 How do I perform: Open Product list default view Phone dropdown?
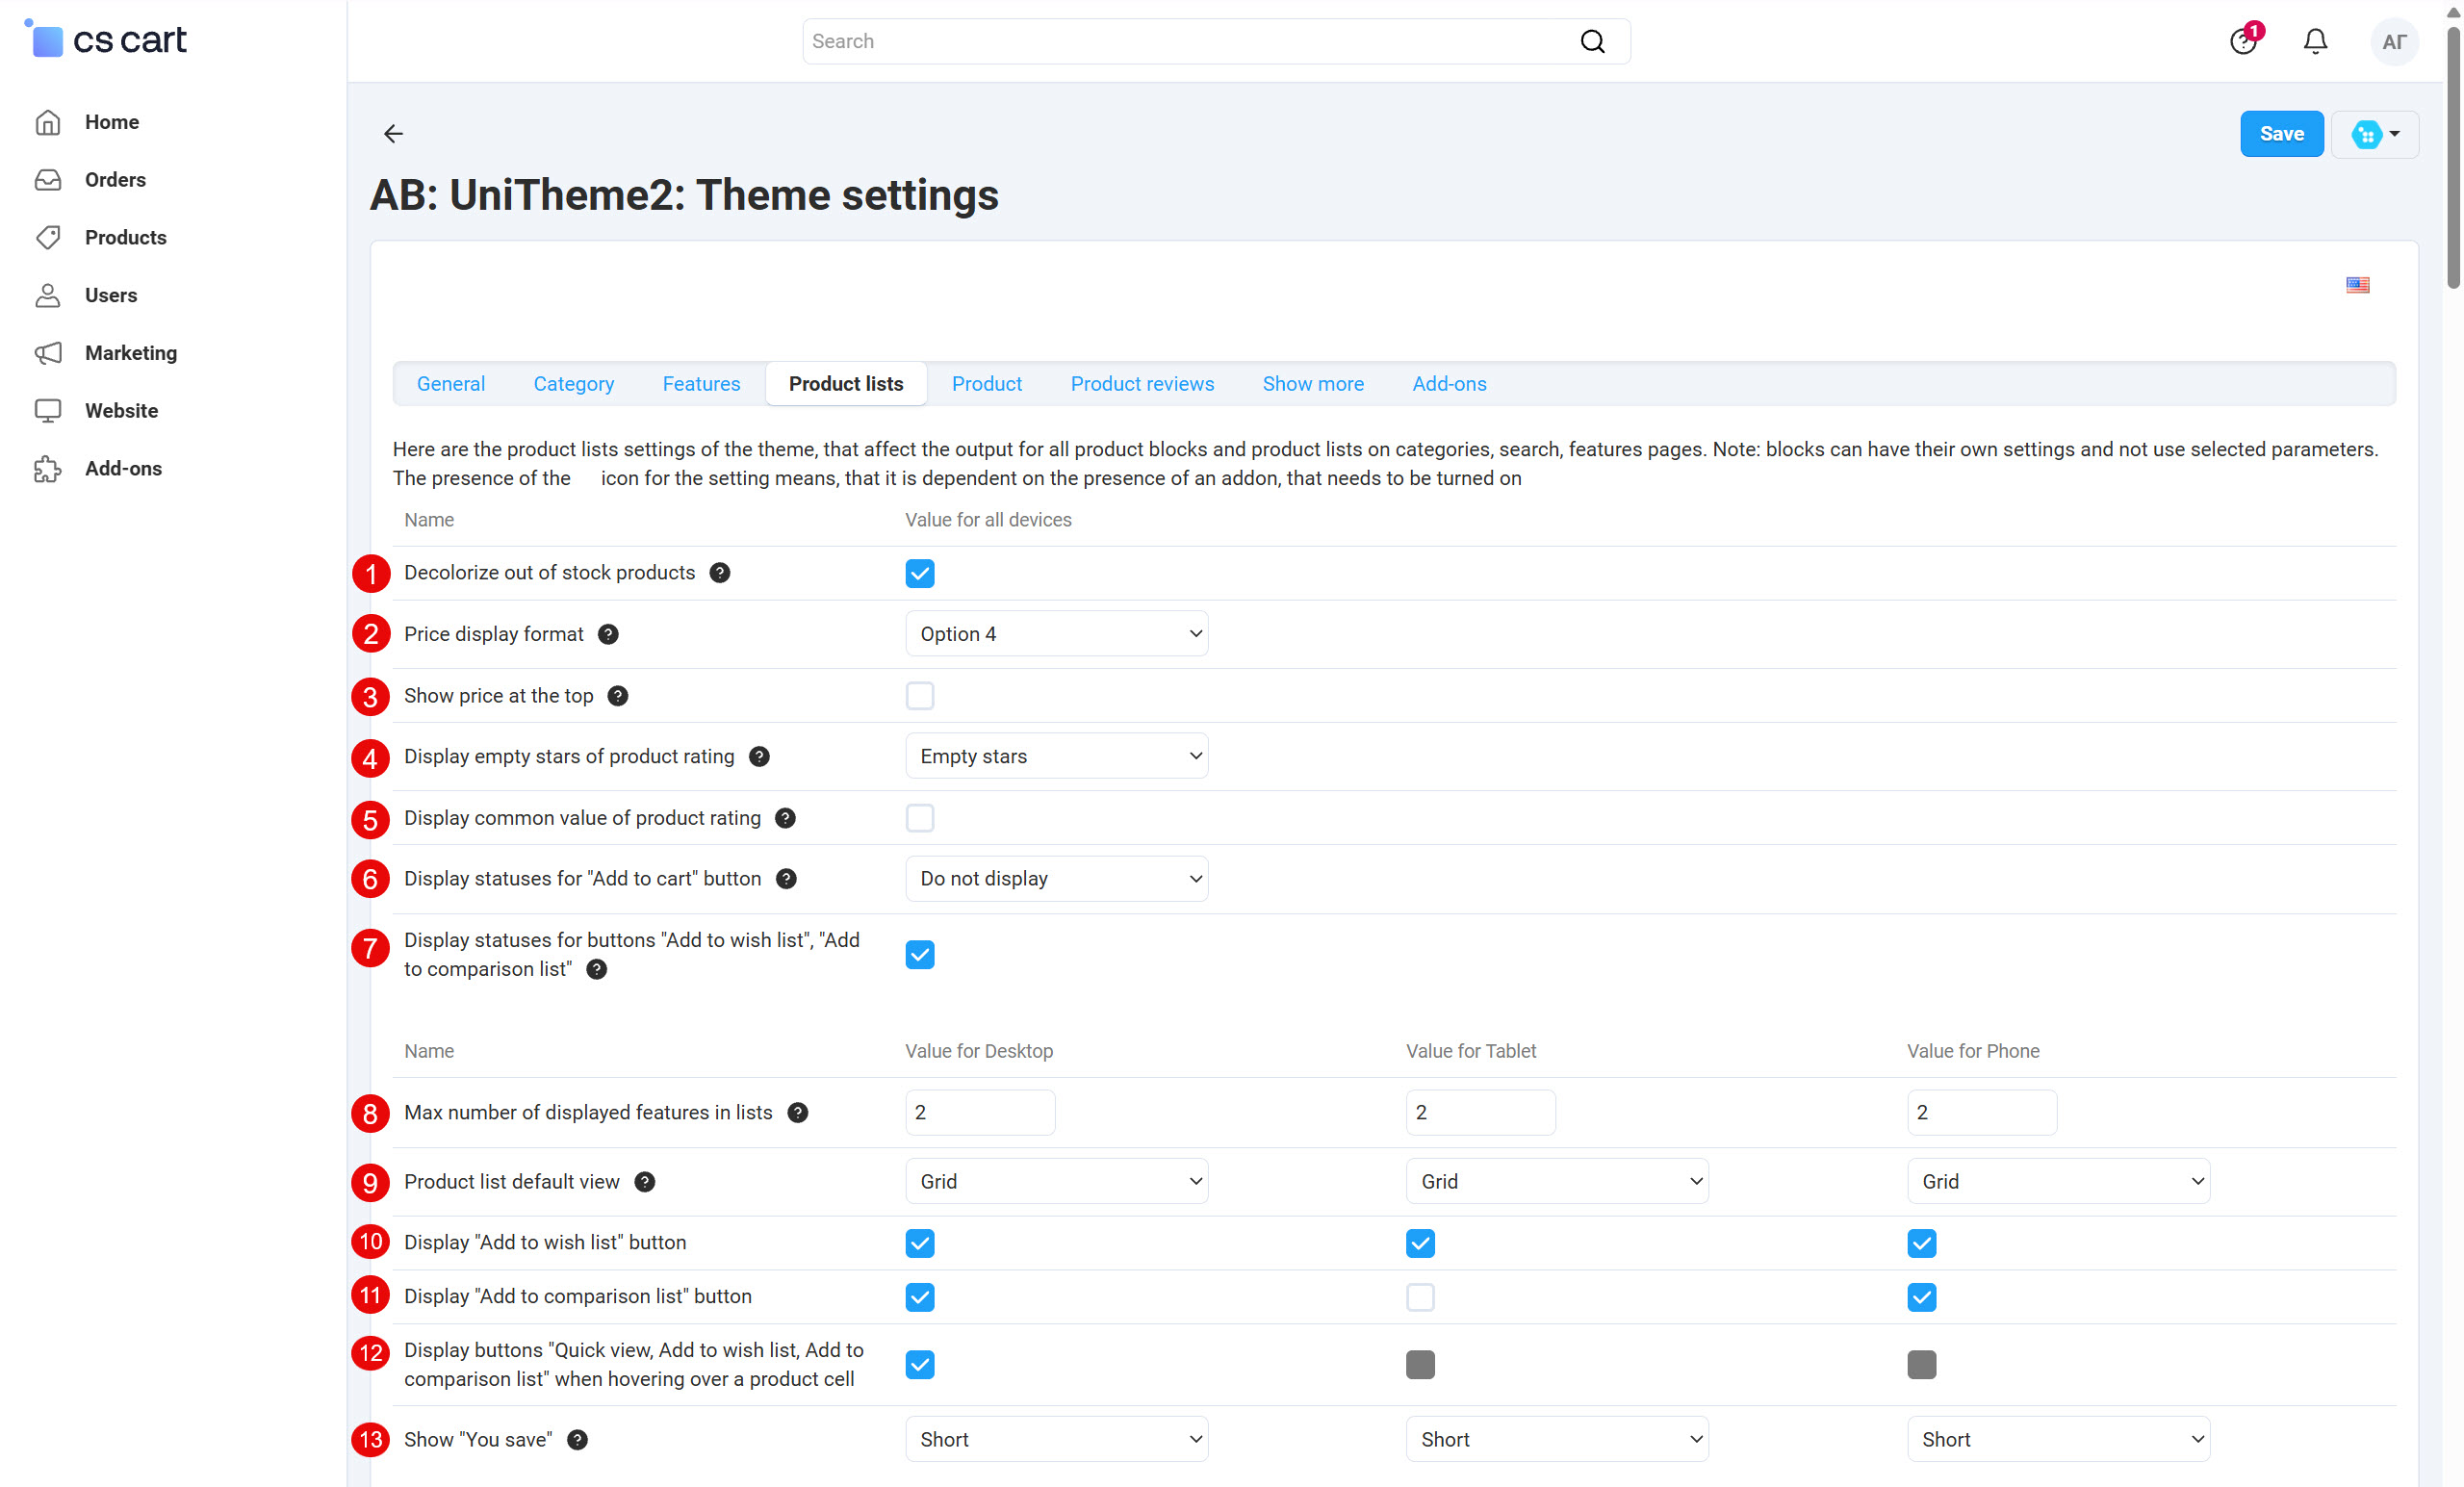click(2058, 1182)
